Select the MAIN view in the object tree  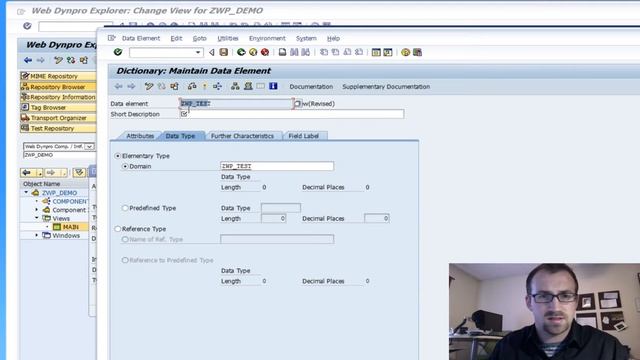coord(70,227)
